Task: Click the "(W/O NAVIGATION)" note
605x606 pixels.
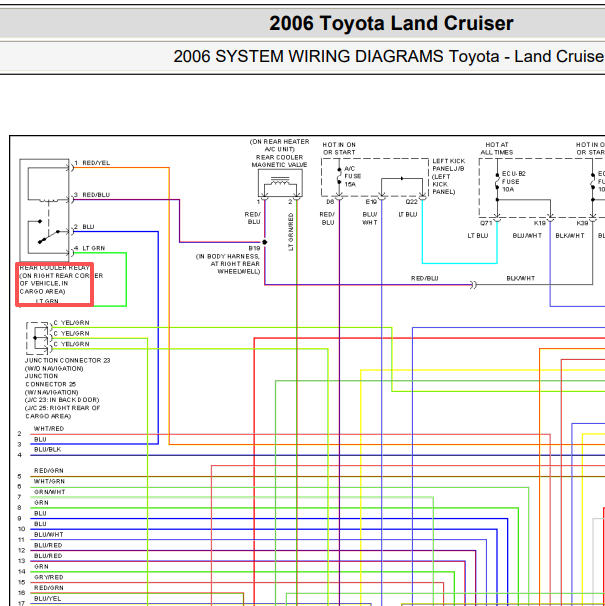Action: pos(54,369)
